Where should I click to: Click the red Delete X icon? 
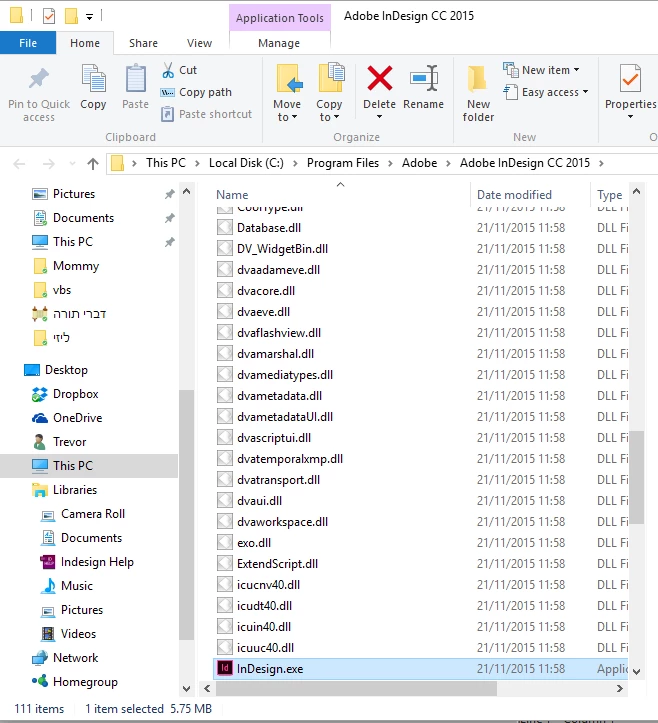pos(379,78)
